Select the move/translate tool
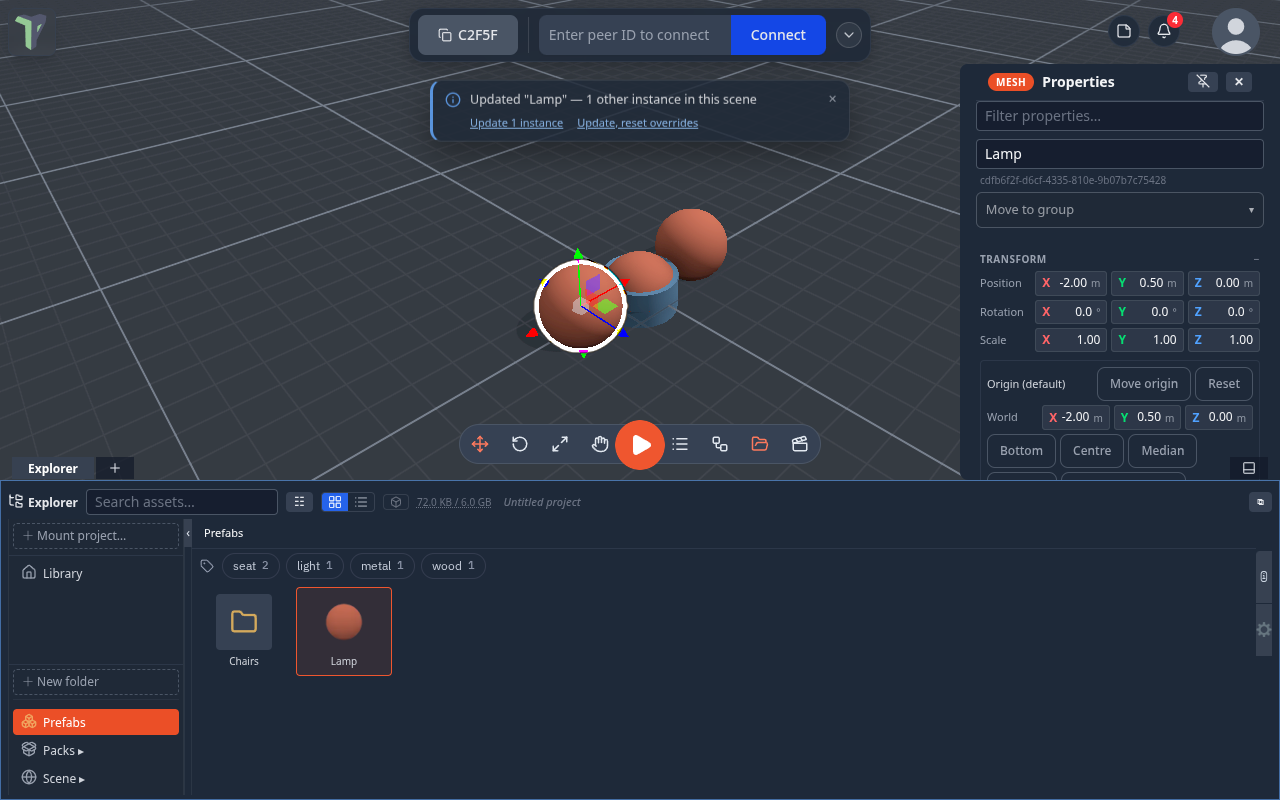1280x800 pixels. tap(480, 444)
